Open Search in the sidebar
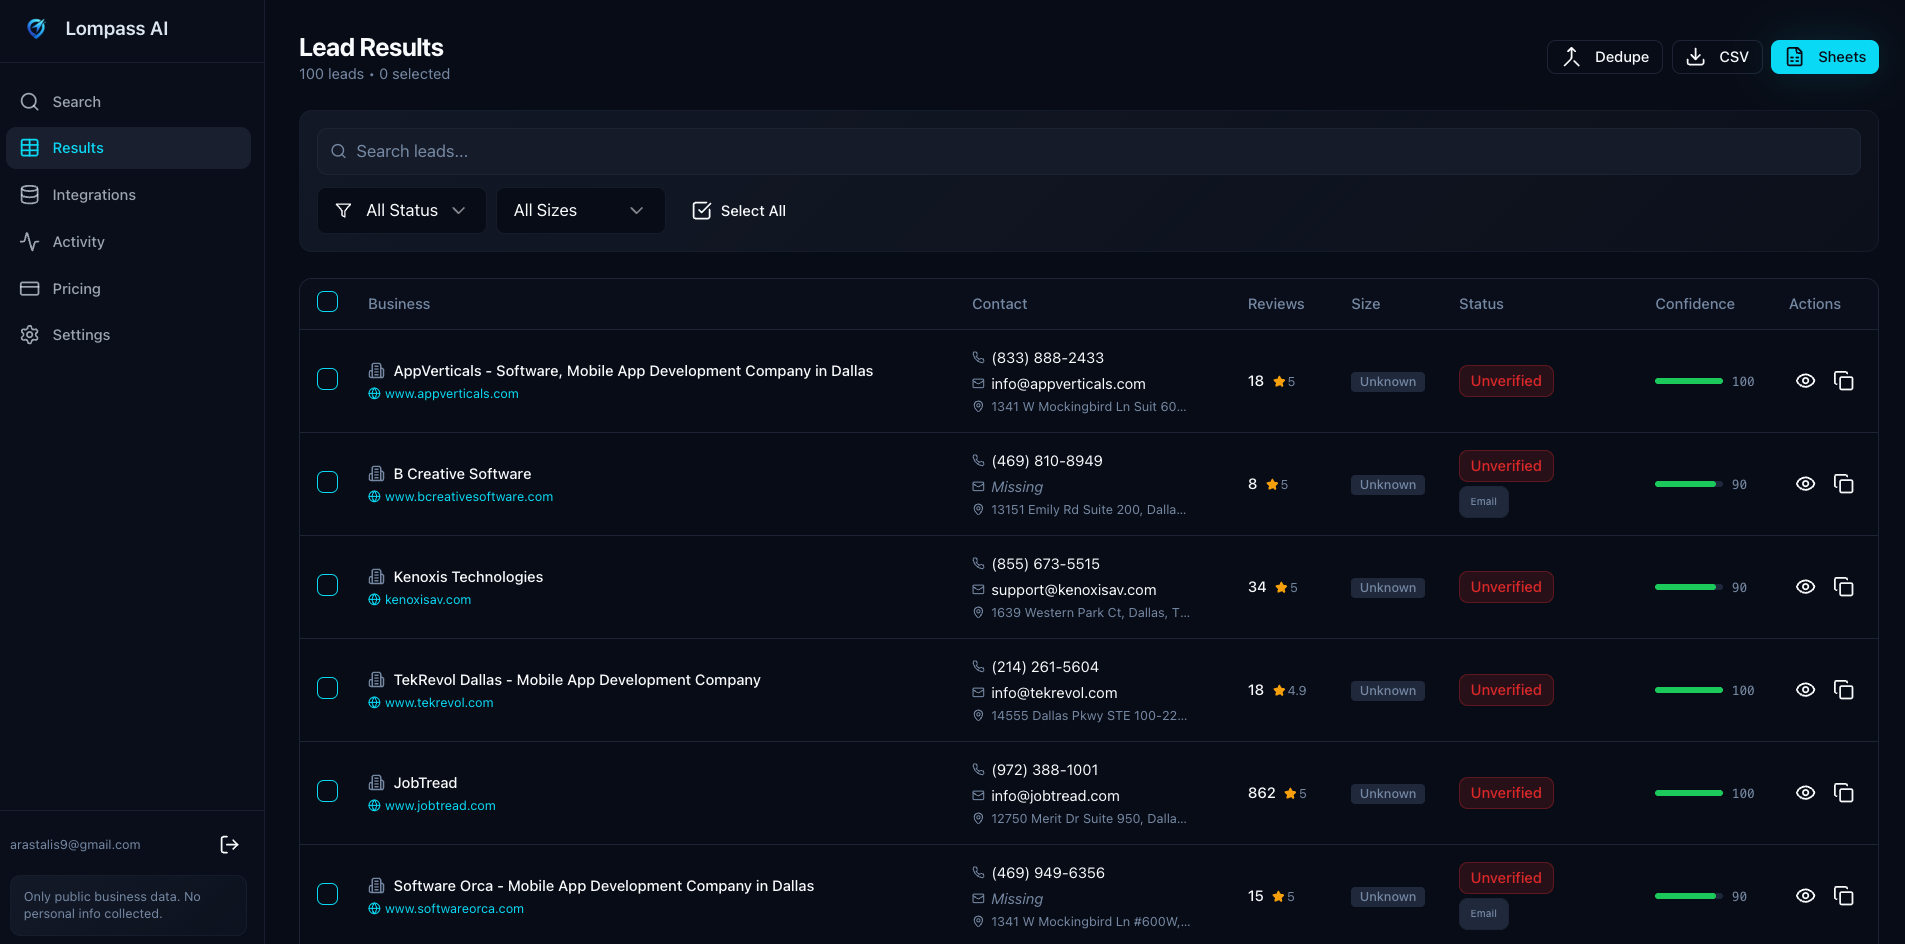 pos(128,102)
